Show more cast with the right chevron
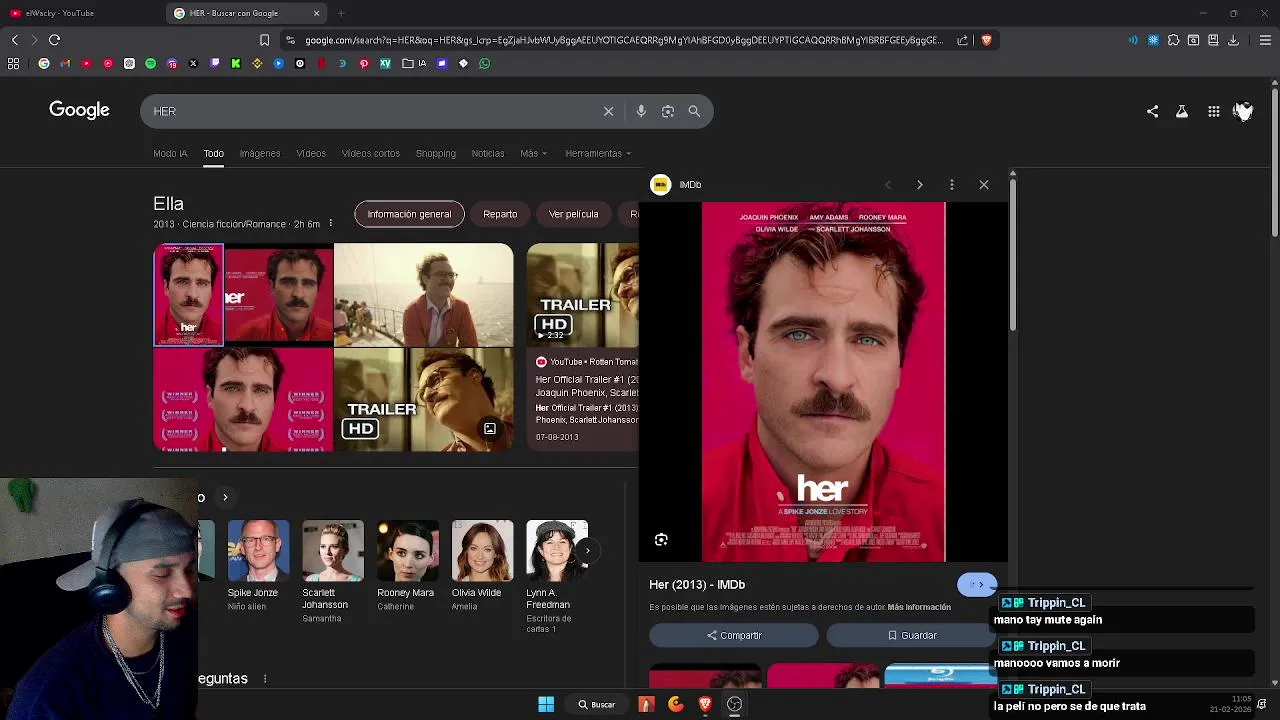 [x=587, y=550]
